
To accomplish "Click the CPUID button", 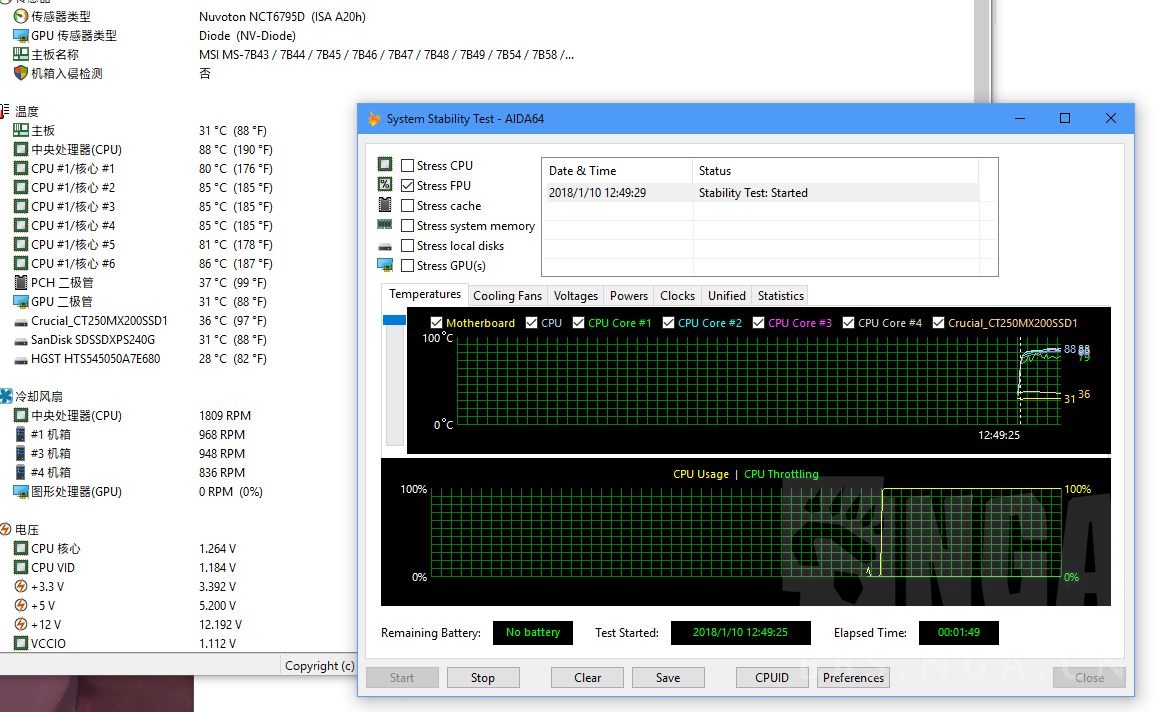I will pos(772,678).
